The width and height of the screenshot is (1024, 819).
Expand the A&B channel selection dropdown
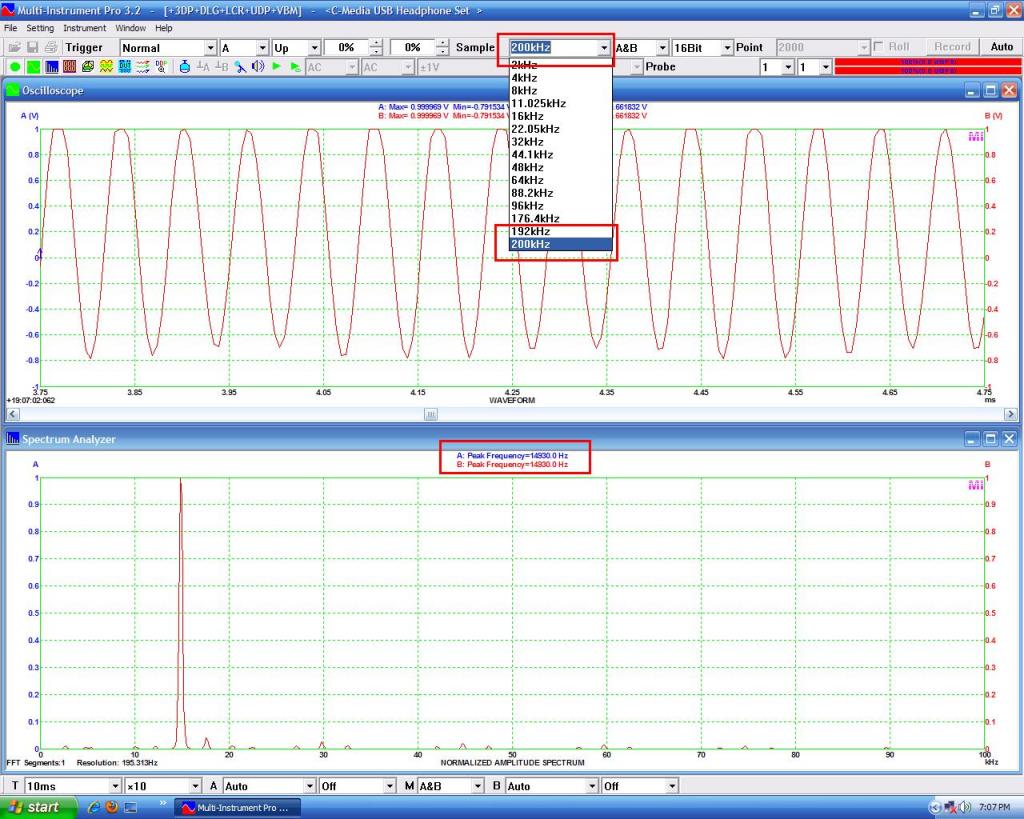point(662,48)
